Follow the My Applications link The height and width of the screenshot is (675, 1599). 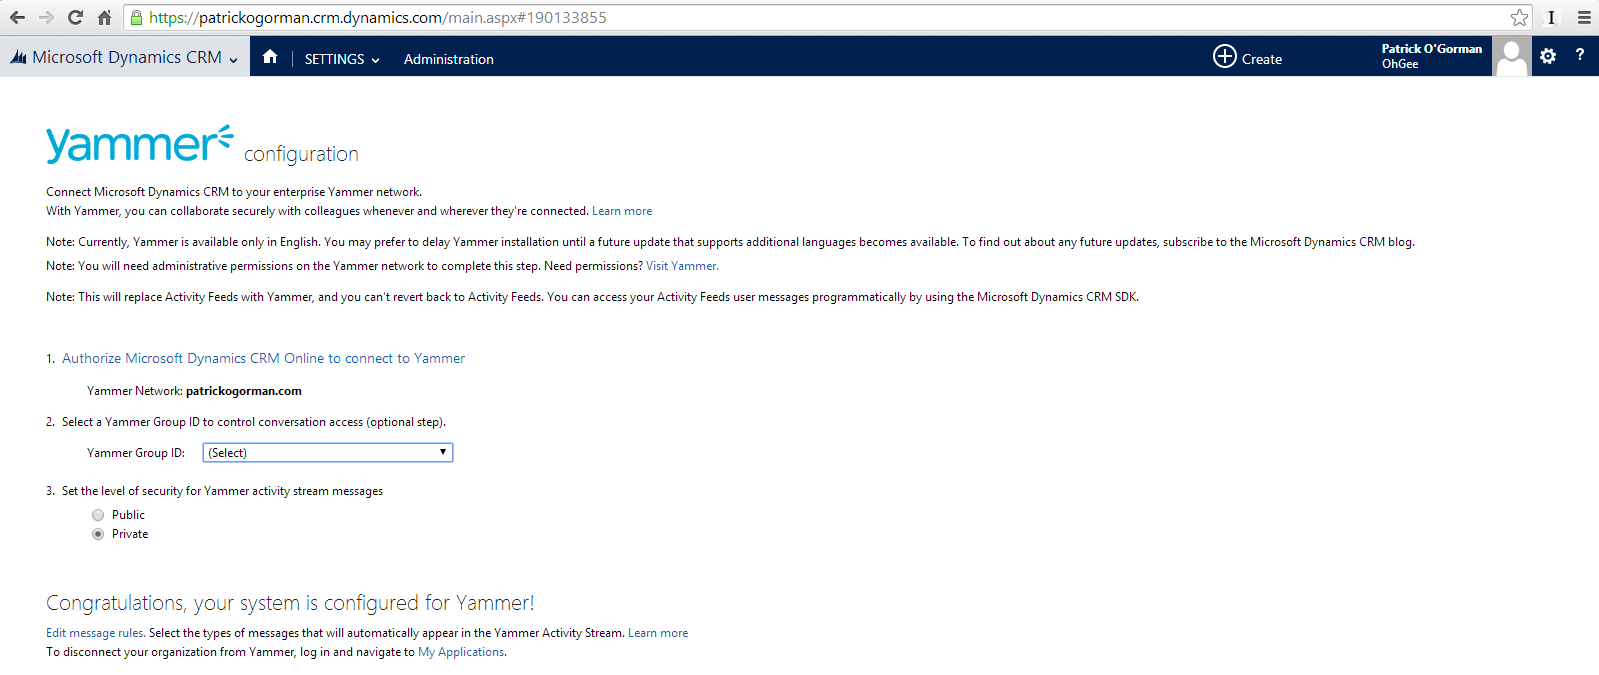click(461, 652)
